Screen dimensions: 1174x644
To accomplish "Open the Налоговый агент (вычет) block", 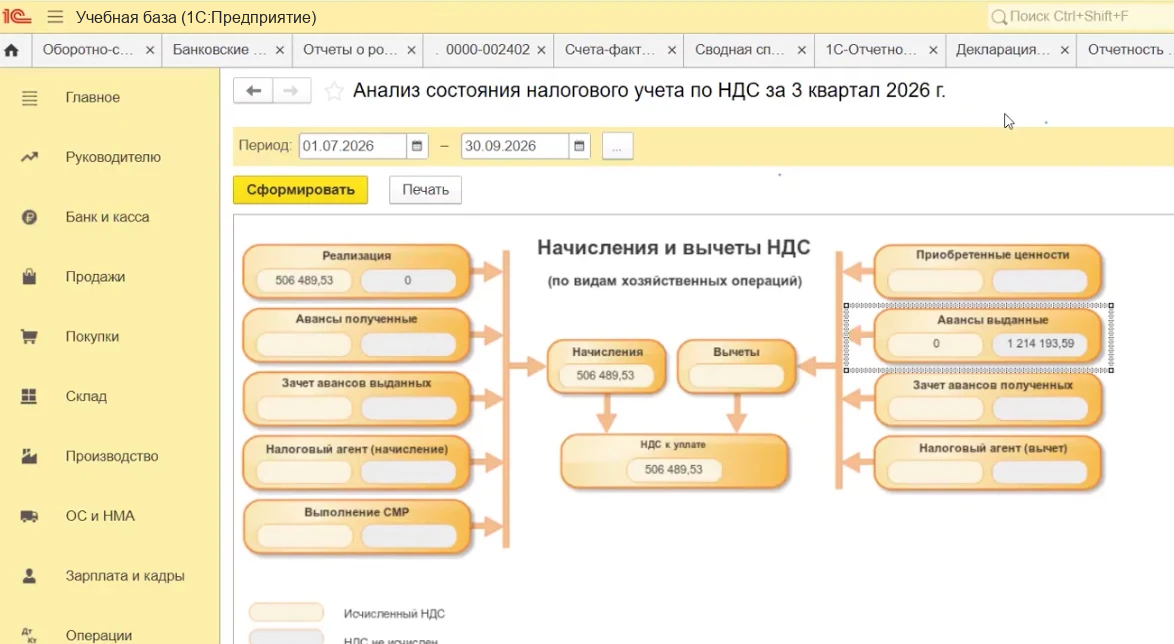I will click(x=988, y=464).
